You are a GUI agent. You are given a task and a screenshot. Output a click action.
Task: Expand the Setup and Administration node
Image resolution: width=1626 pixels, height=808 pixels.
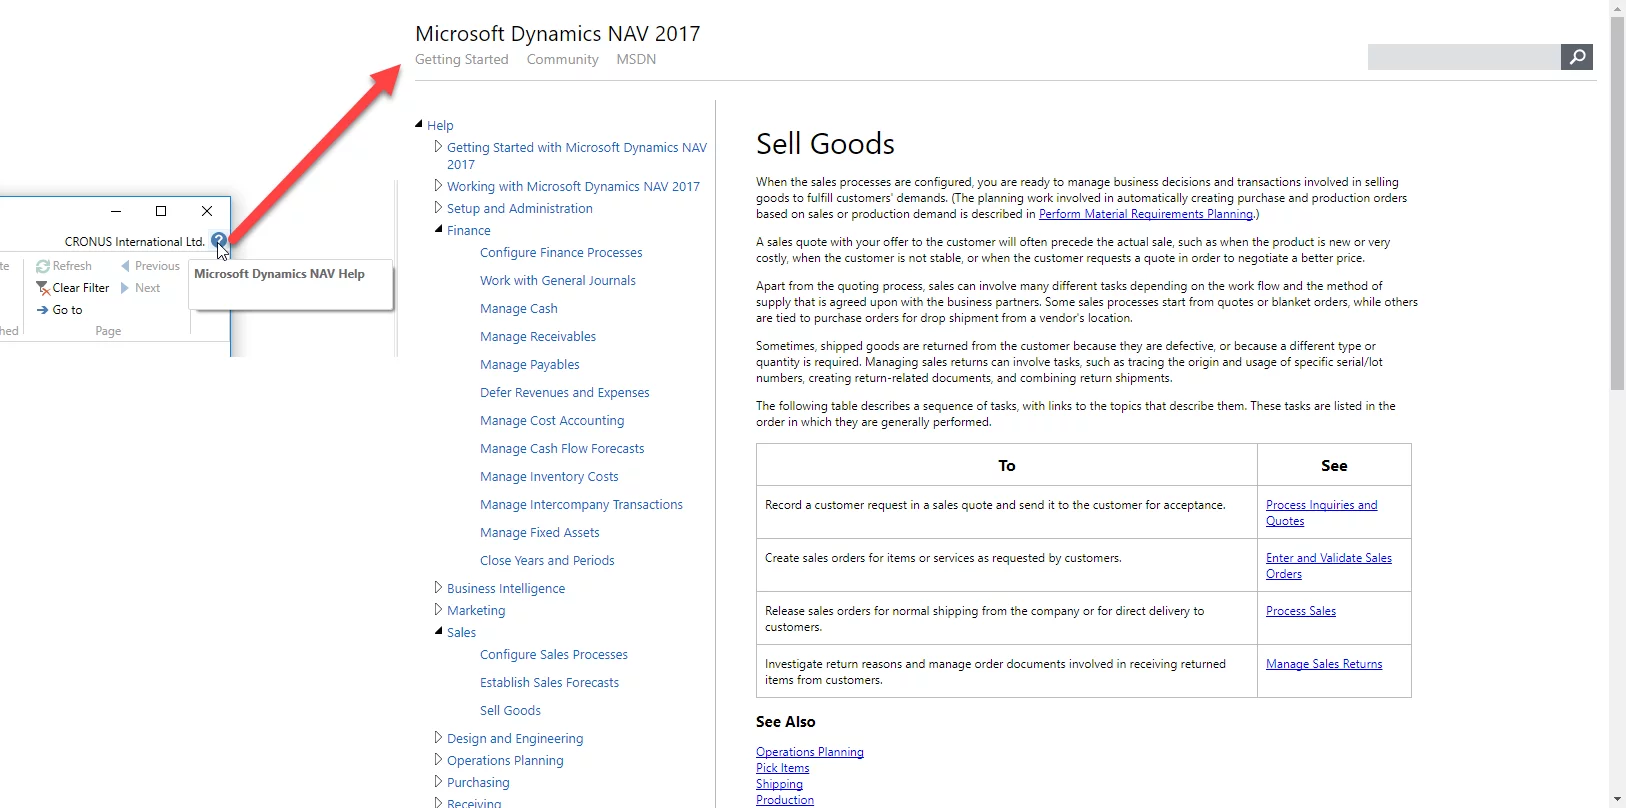[x=438, y=208]
